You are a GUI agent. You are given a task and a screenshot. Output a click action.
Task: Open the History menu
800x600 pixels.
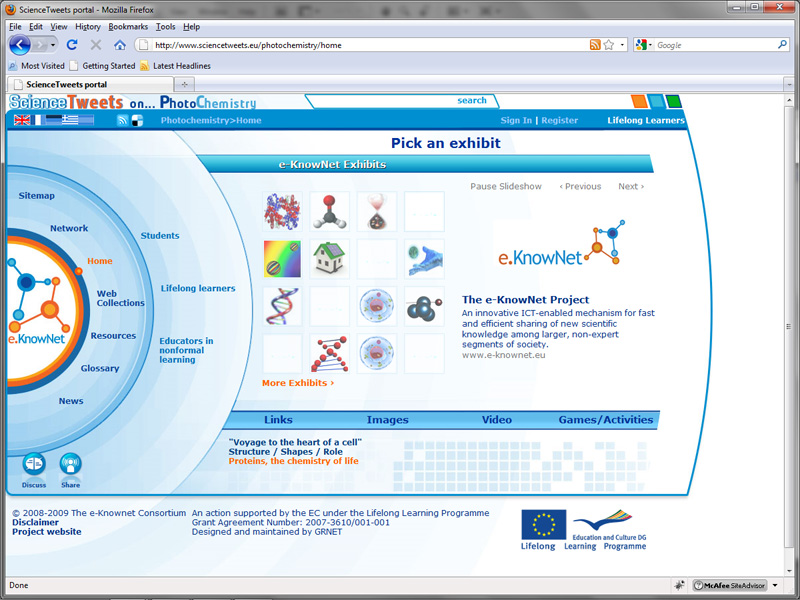tap(88, 27)
